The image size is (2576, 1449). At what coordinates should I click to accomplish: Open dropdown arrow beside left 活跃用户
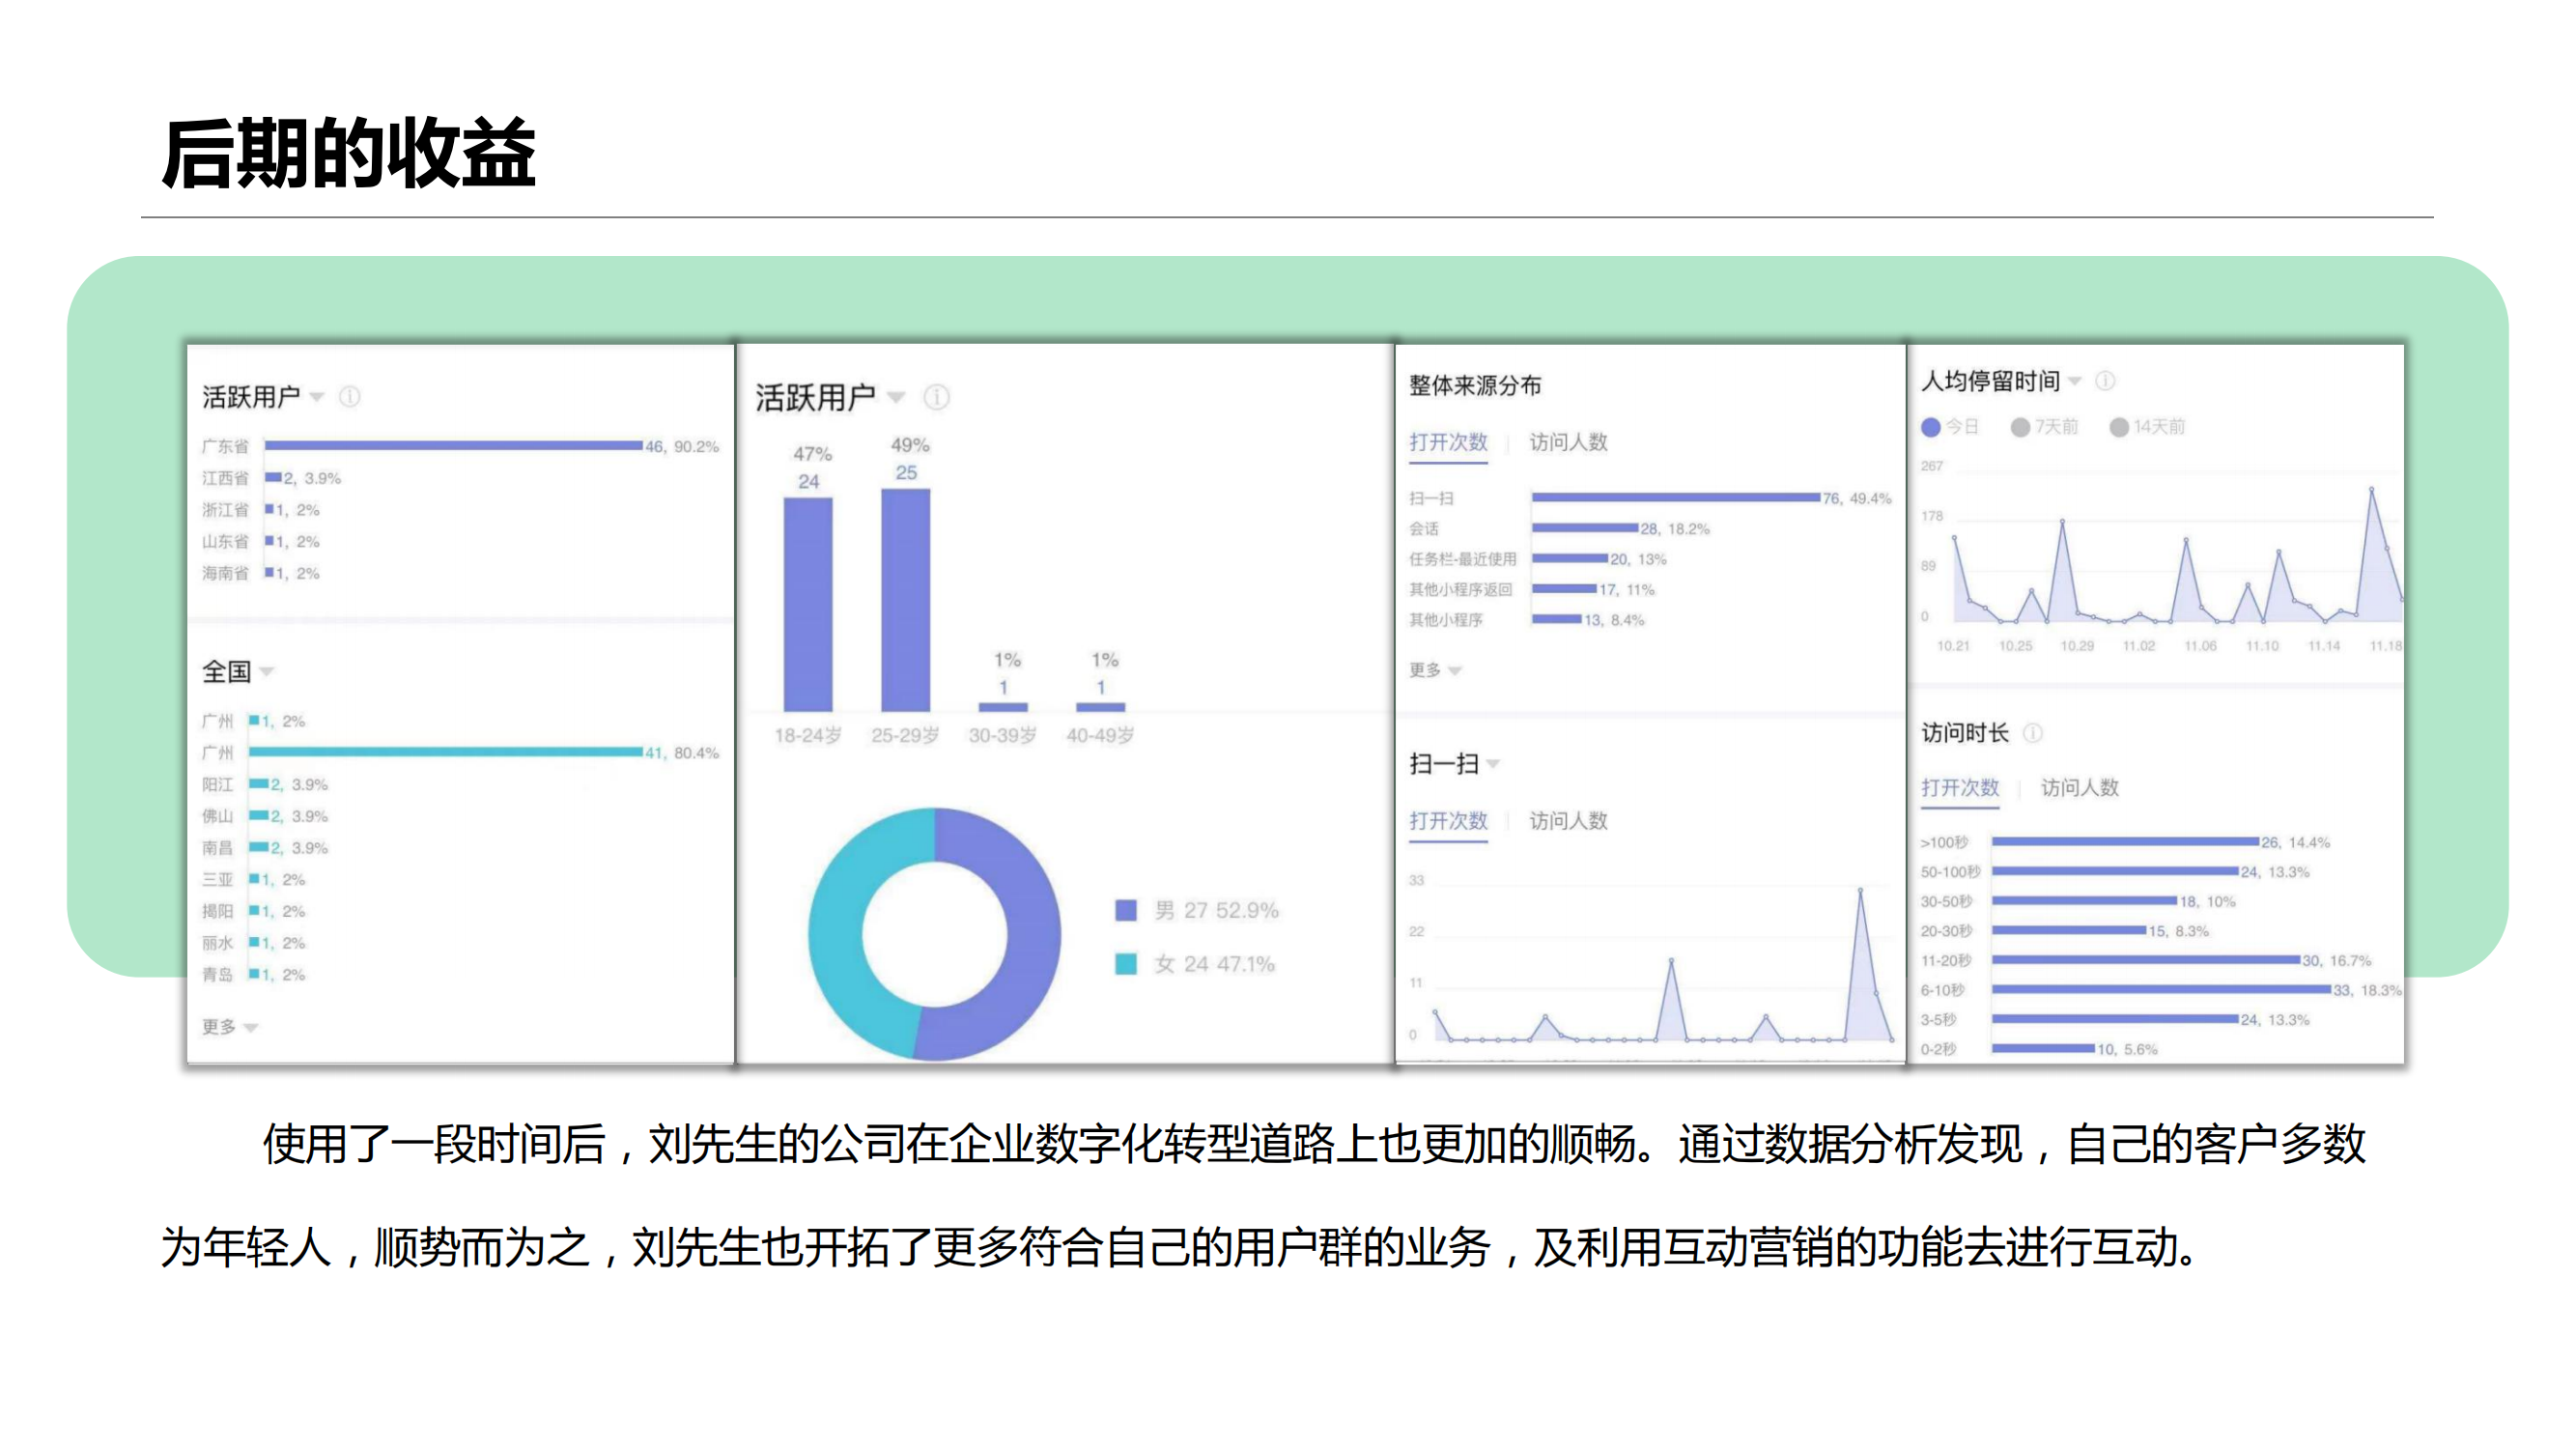click(317, 397)
